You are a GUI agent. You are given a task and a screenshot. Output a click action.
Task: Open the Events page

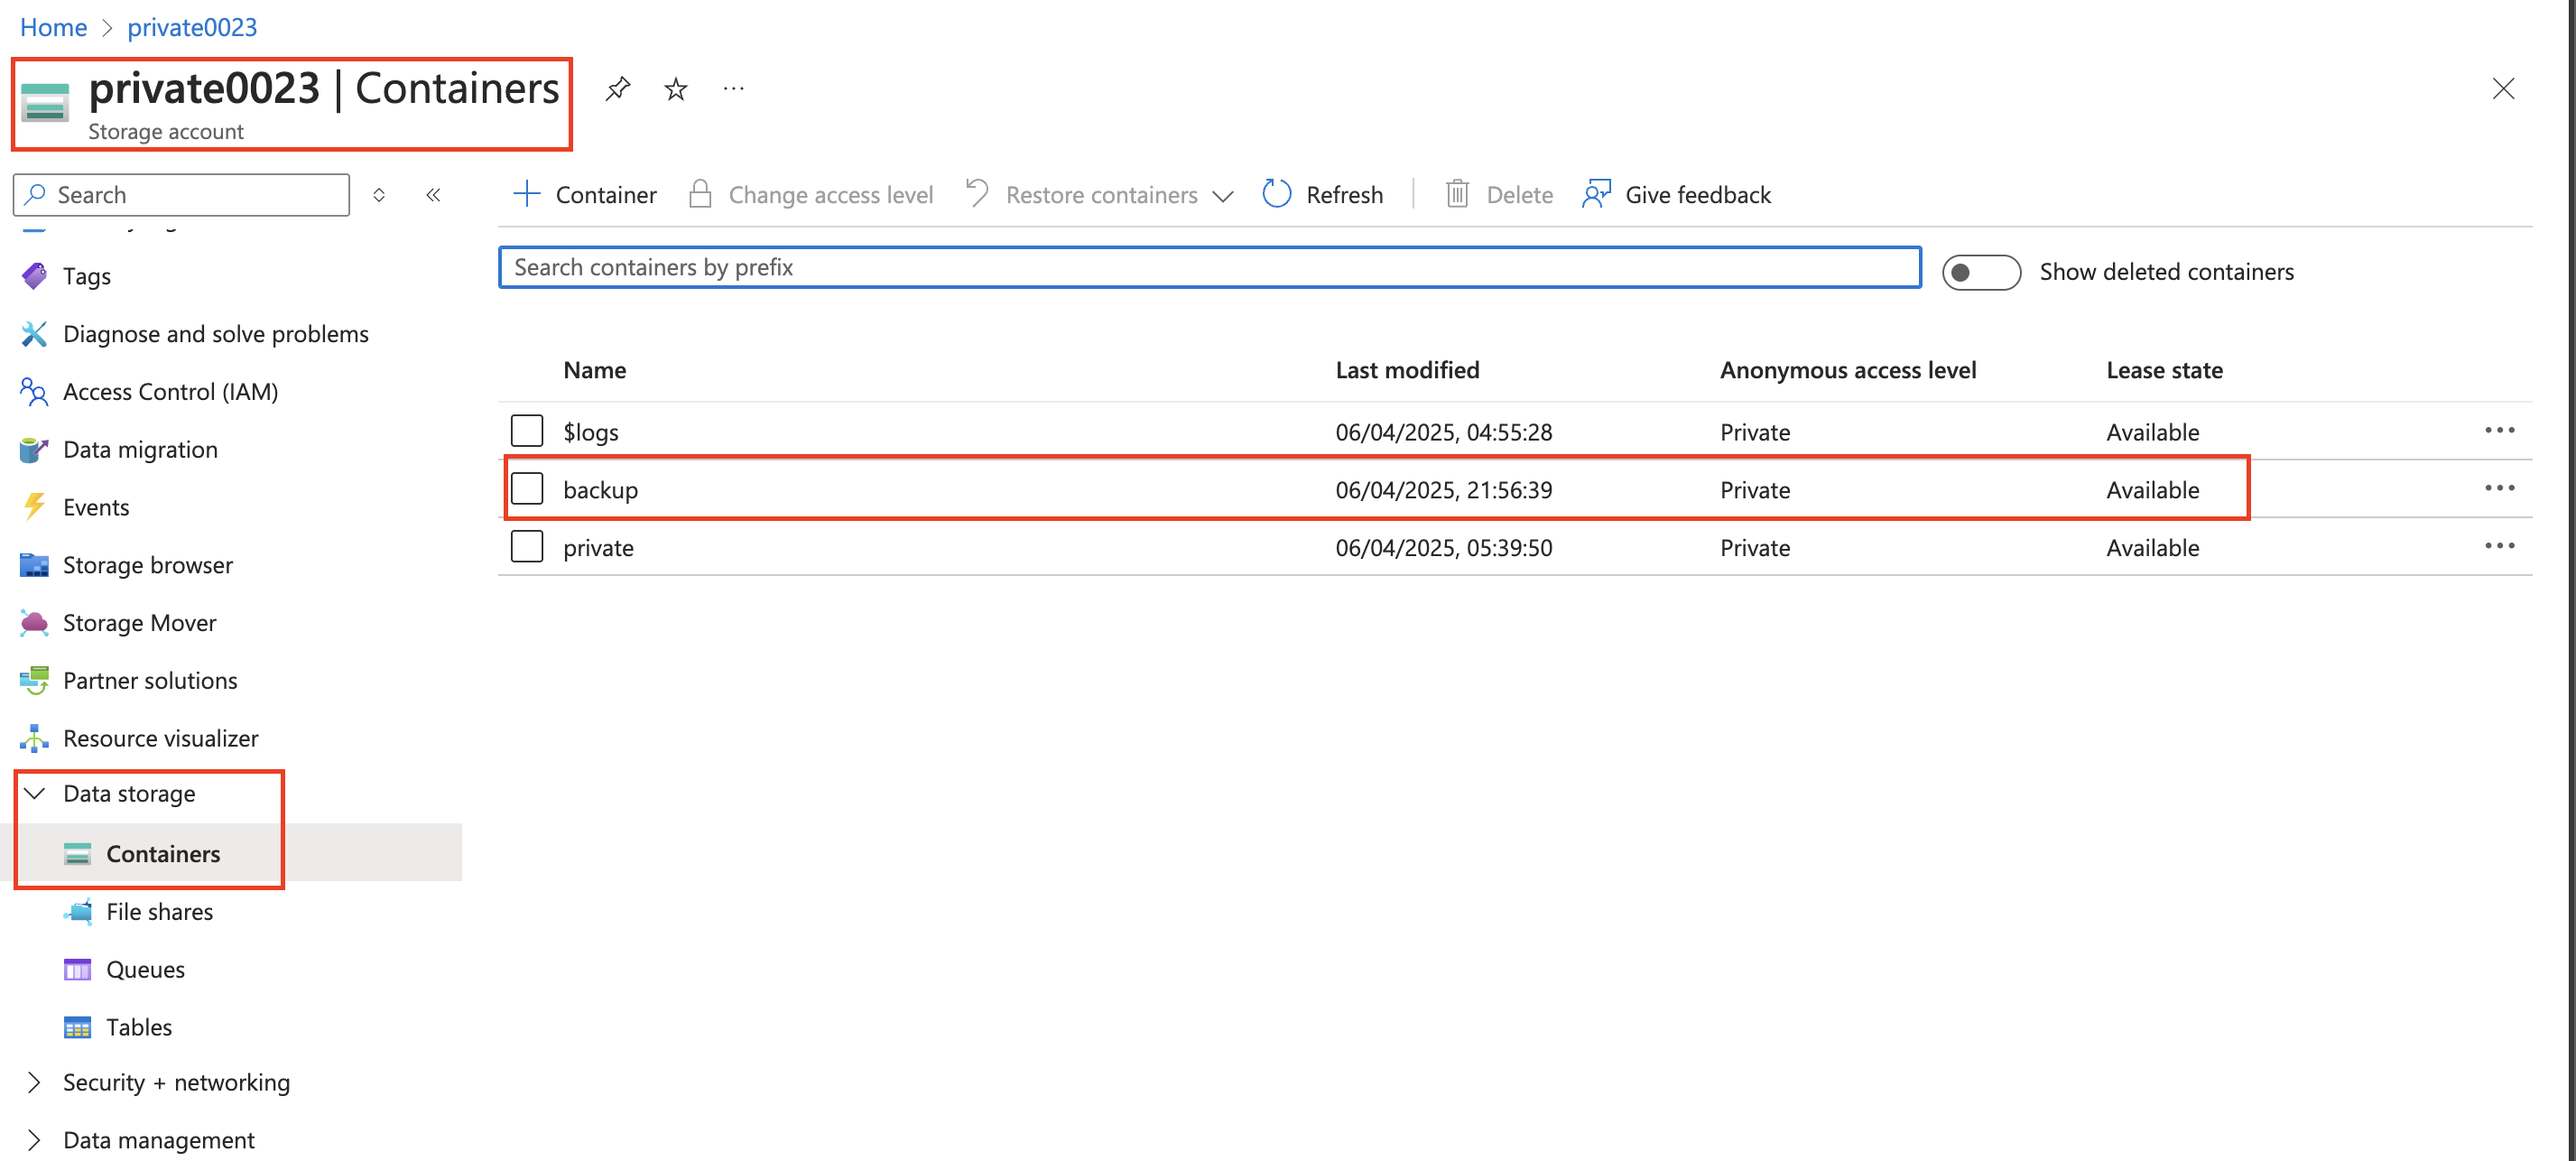point(96,508)
